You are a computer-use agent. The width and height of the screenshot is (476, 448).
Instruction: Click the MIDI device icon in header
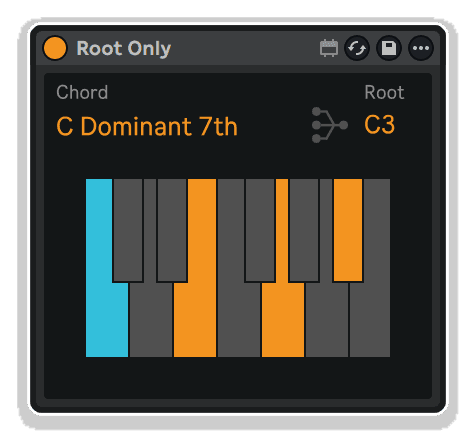329,48
